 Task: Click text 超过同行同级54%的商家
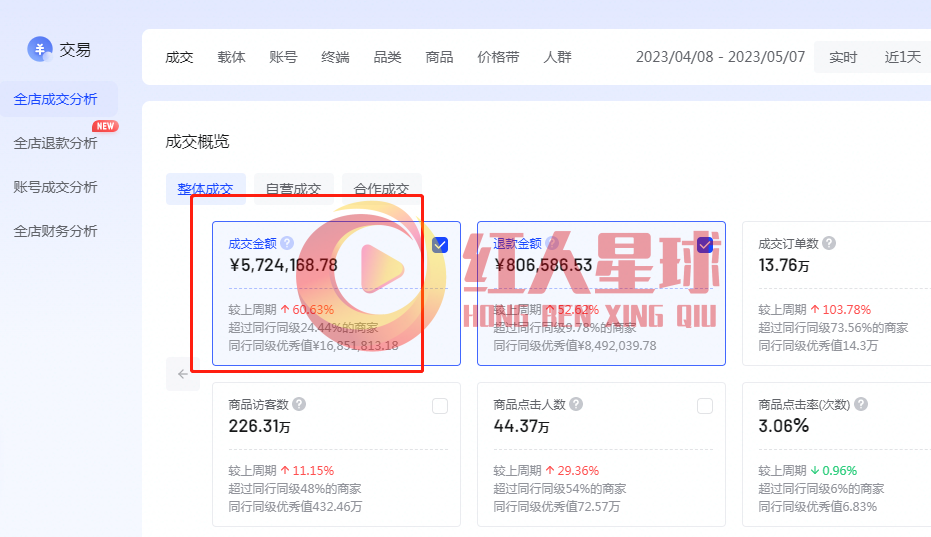click(x=560, y=488)
